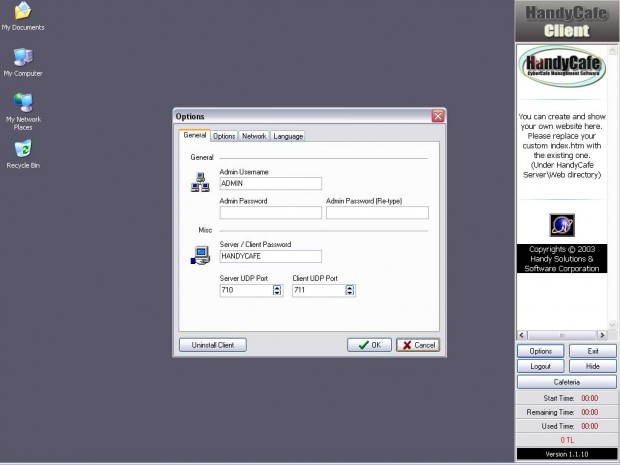The height and width of the screenshot is (465, 620).
Task: Click the Hide button
Action: pos(592,366)
